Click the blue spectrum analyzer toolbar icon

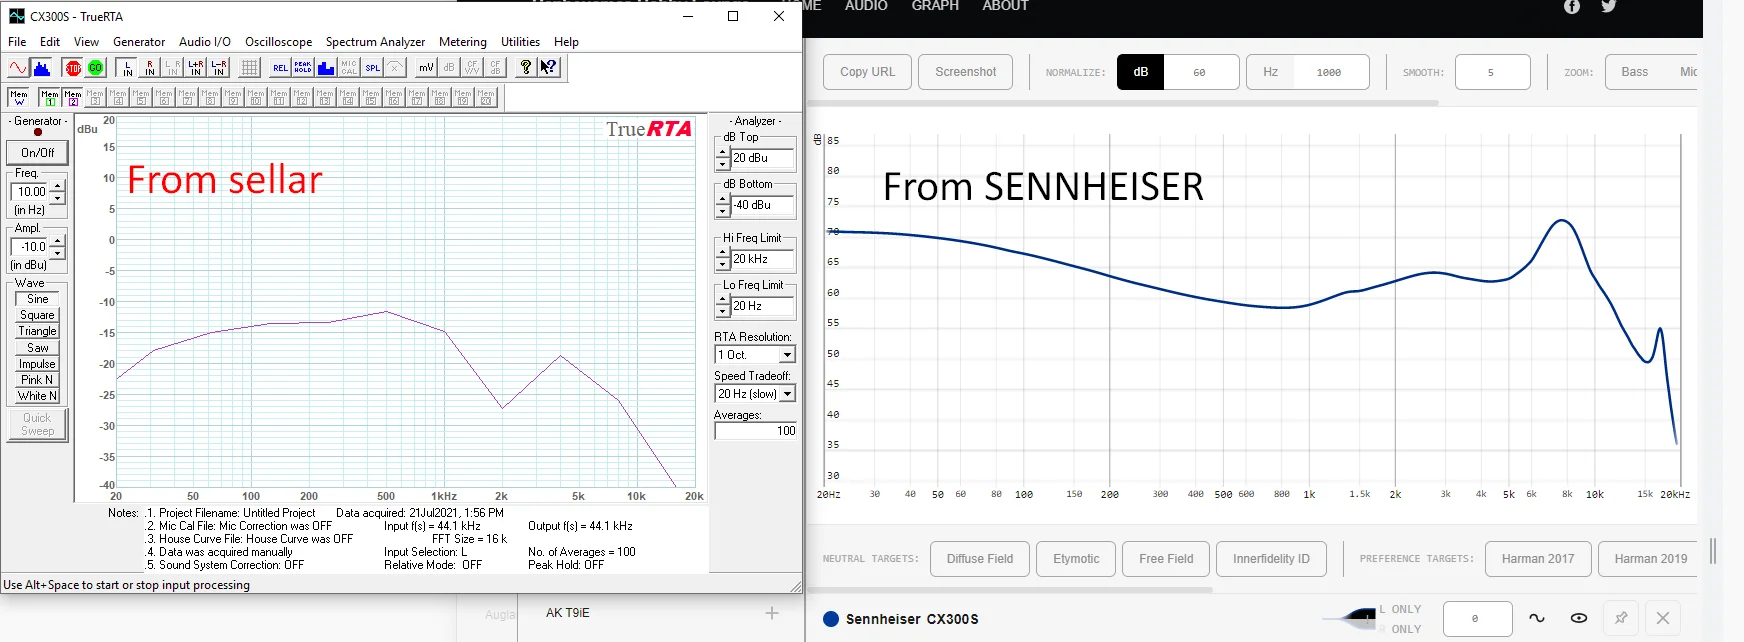pyautogui.click(x=42, y=68)
